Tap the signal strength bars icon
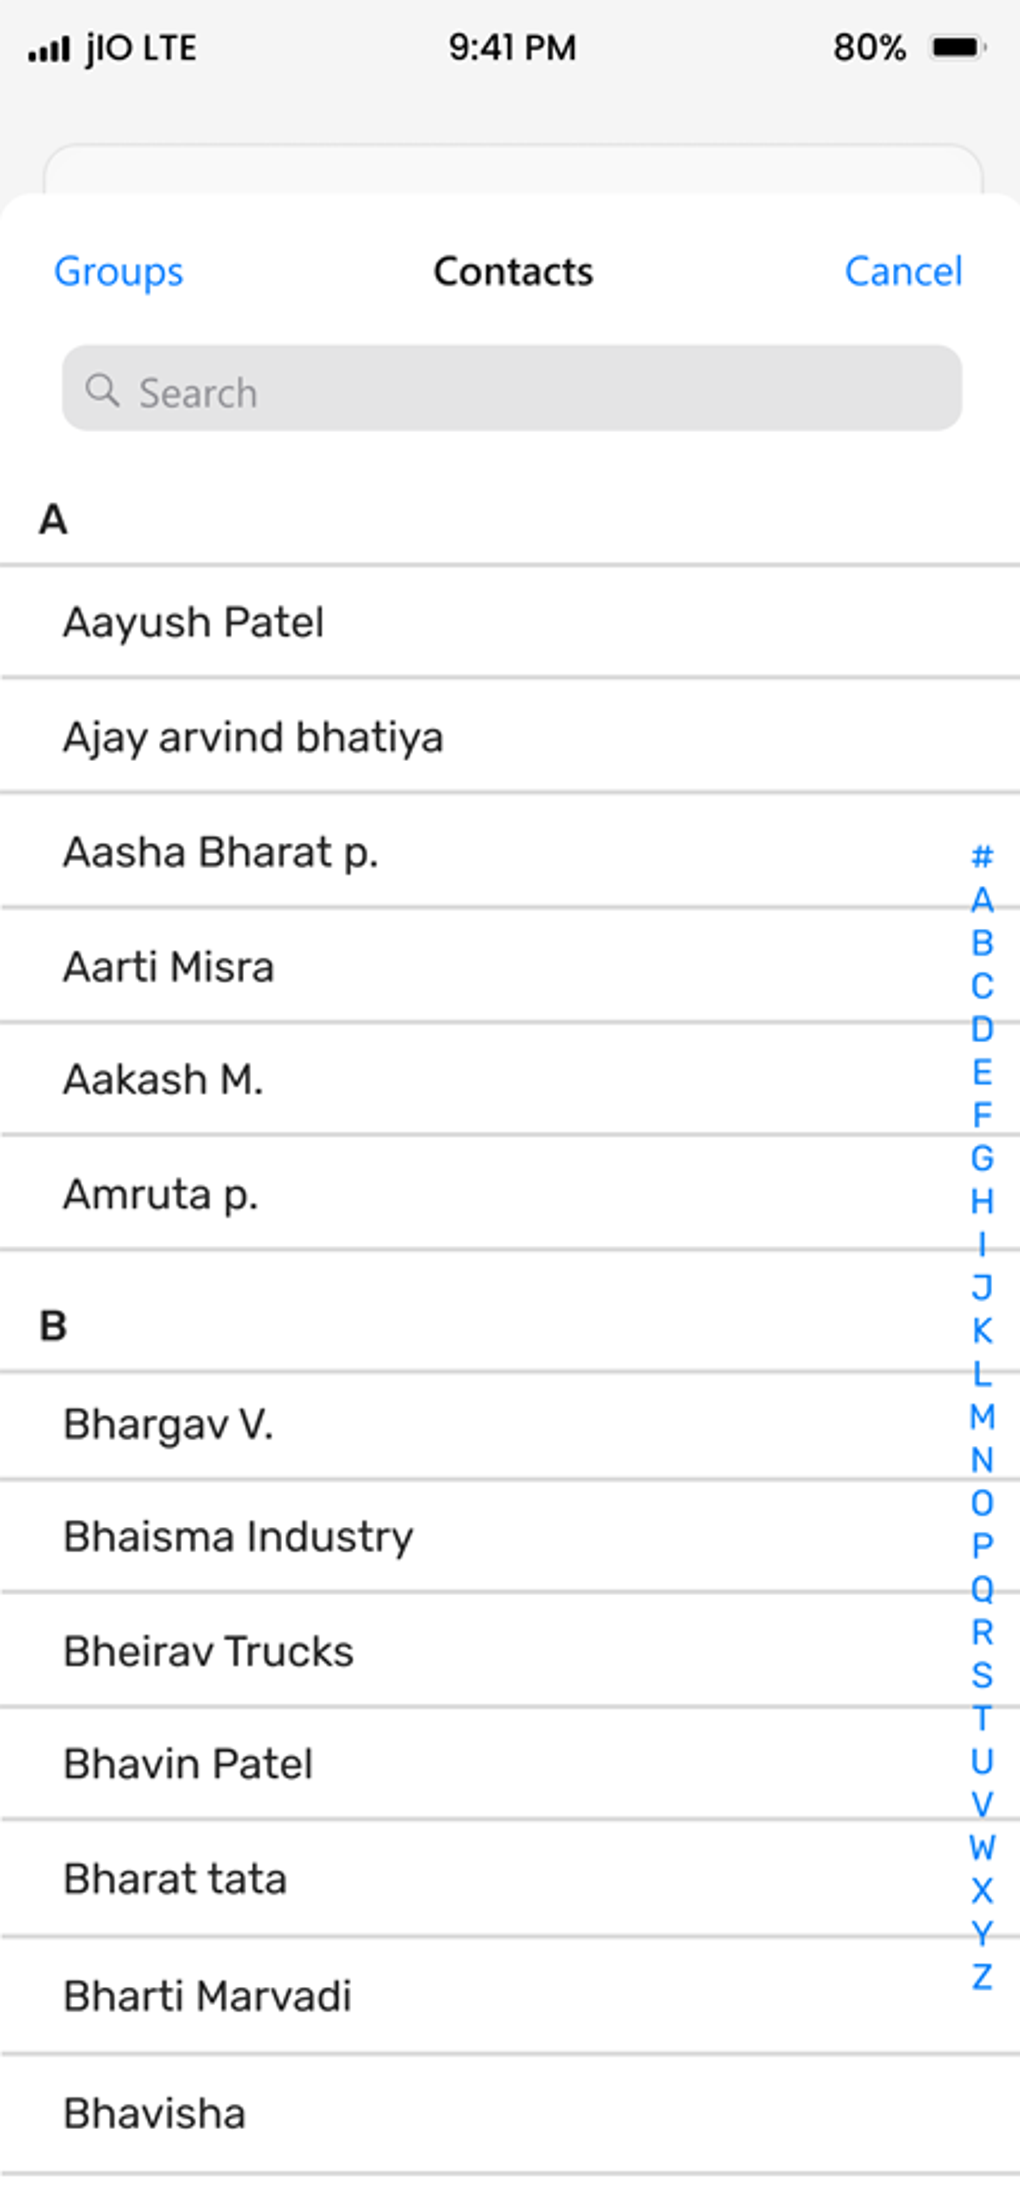Viewport: 1020px width, 2207px height. pos(49,49)
